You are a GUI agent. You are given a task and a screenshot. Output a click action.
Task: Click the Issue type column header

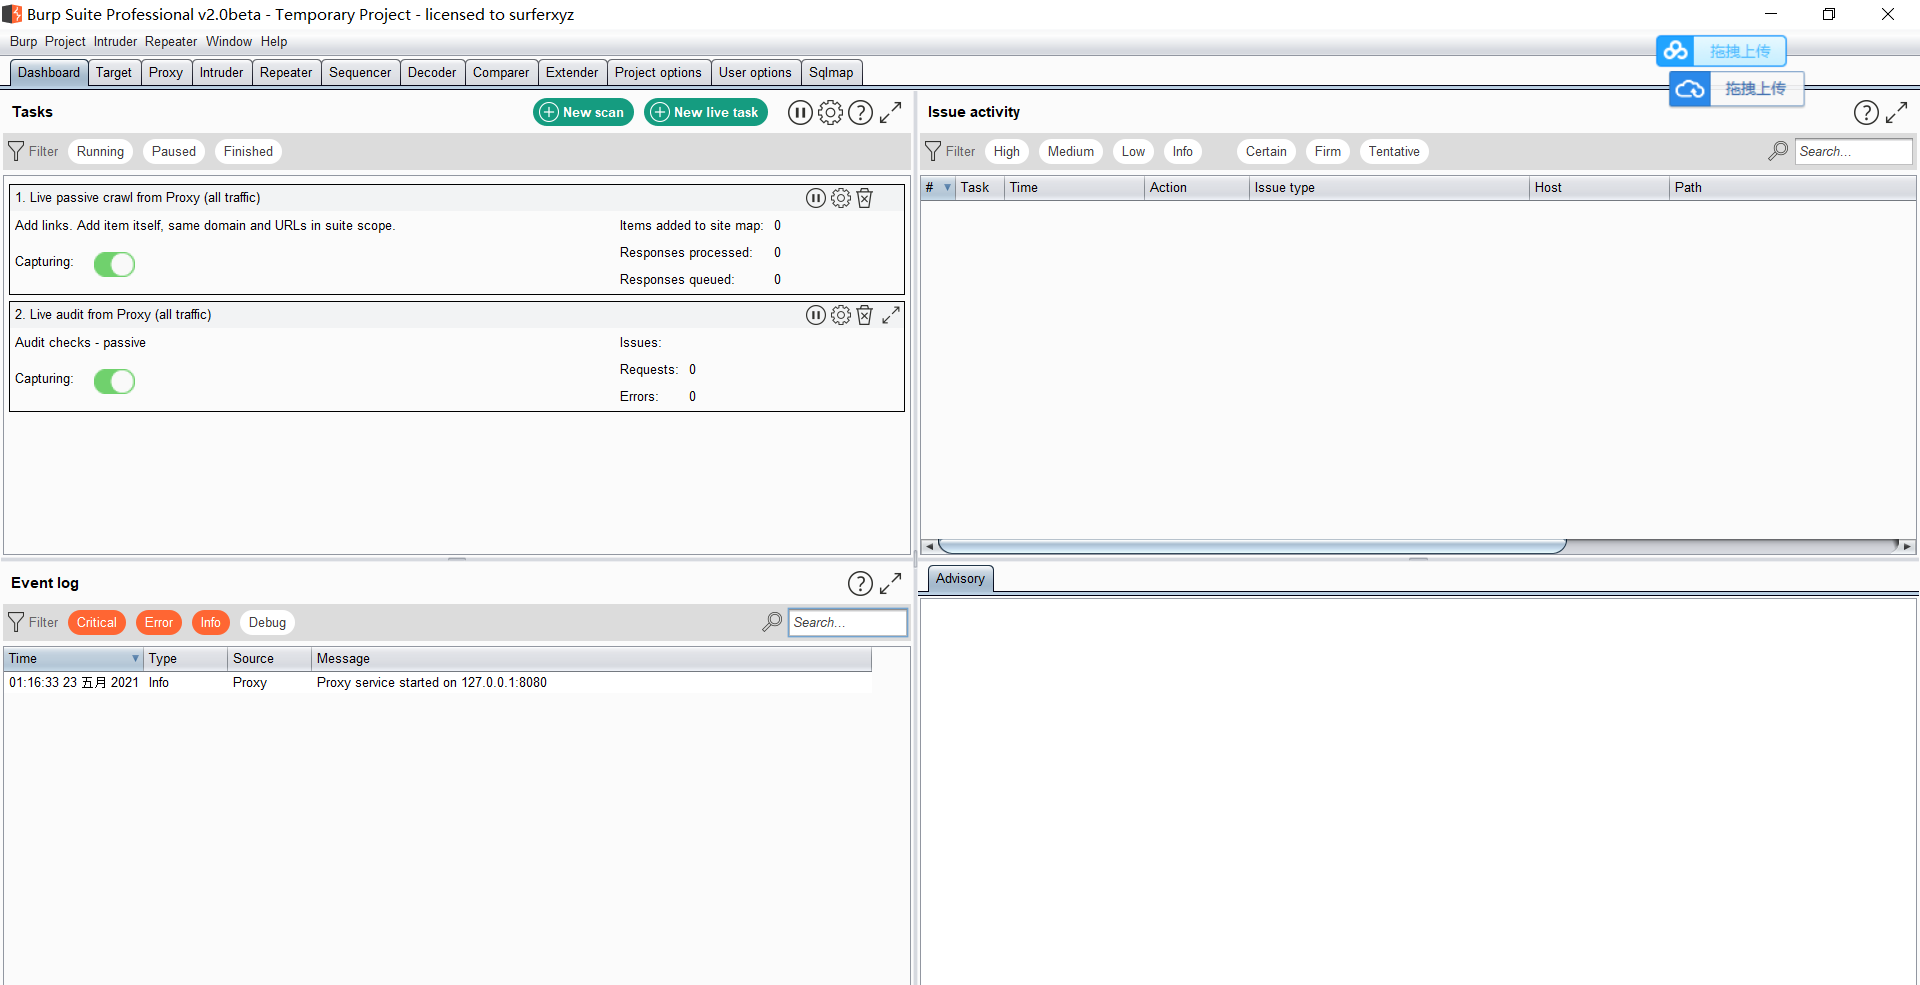[x=1389, y=187]
